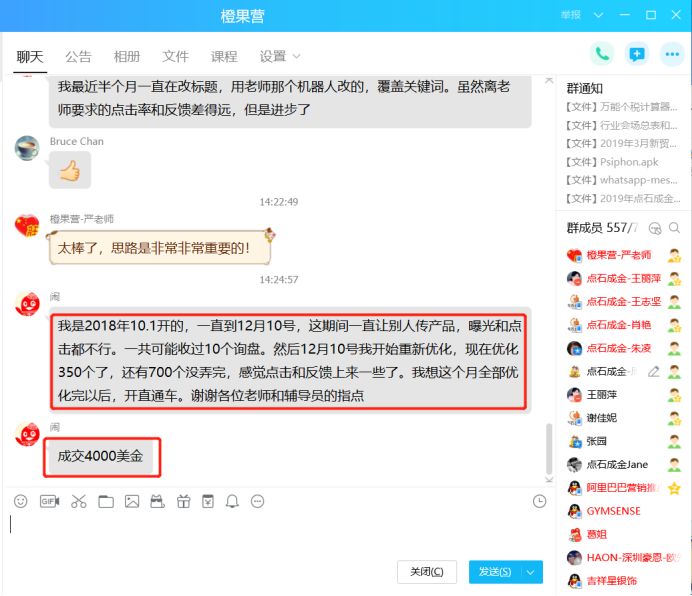
Task: Select member 点石成金-王志坚
Action: 623,302
